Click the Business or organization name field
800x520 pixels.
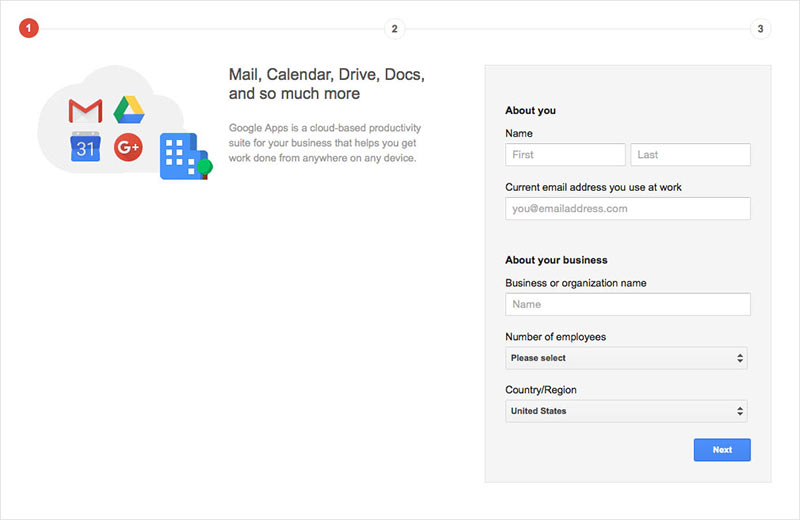pos(628,304)
